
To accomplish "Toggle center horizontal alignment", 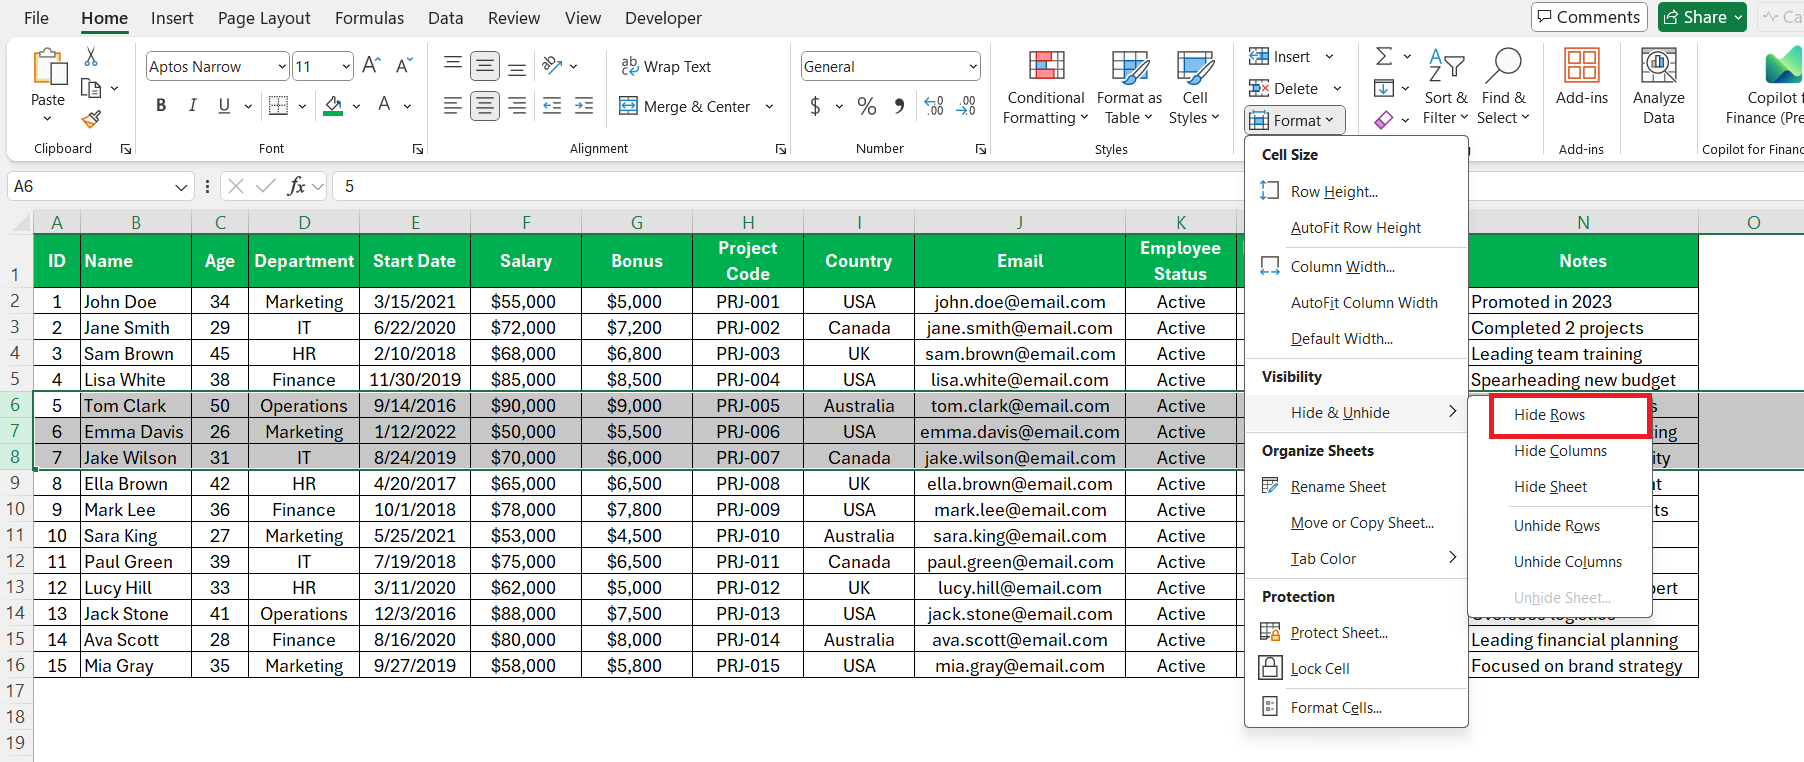I will 485,105.
